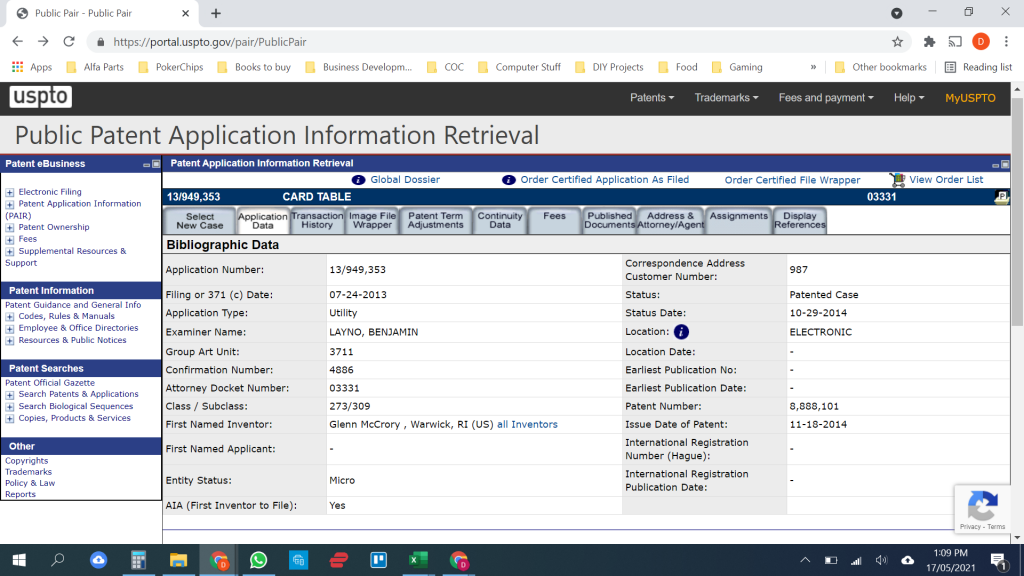Screen dimensions: 1024x576
Task: Expand Supplemental Resources & Support
Action: tap(10, 251)
